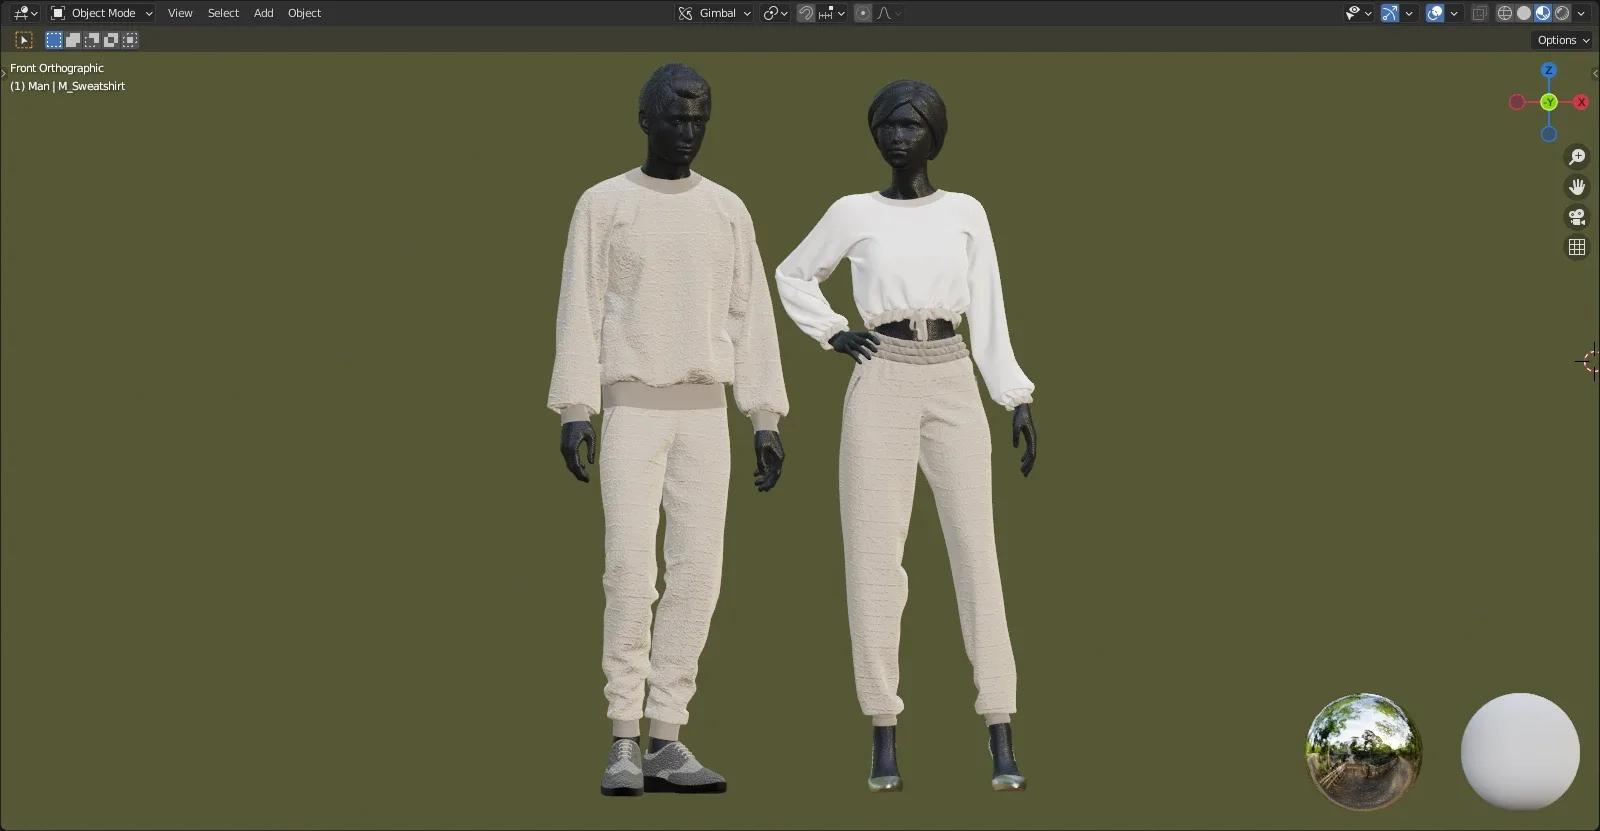Open the Object Mode dropdown
The width and height of the screenshot is (1600, 831).
click(x=101, y=13)
